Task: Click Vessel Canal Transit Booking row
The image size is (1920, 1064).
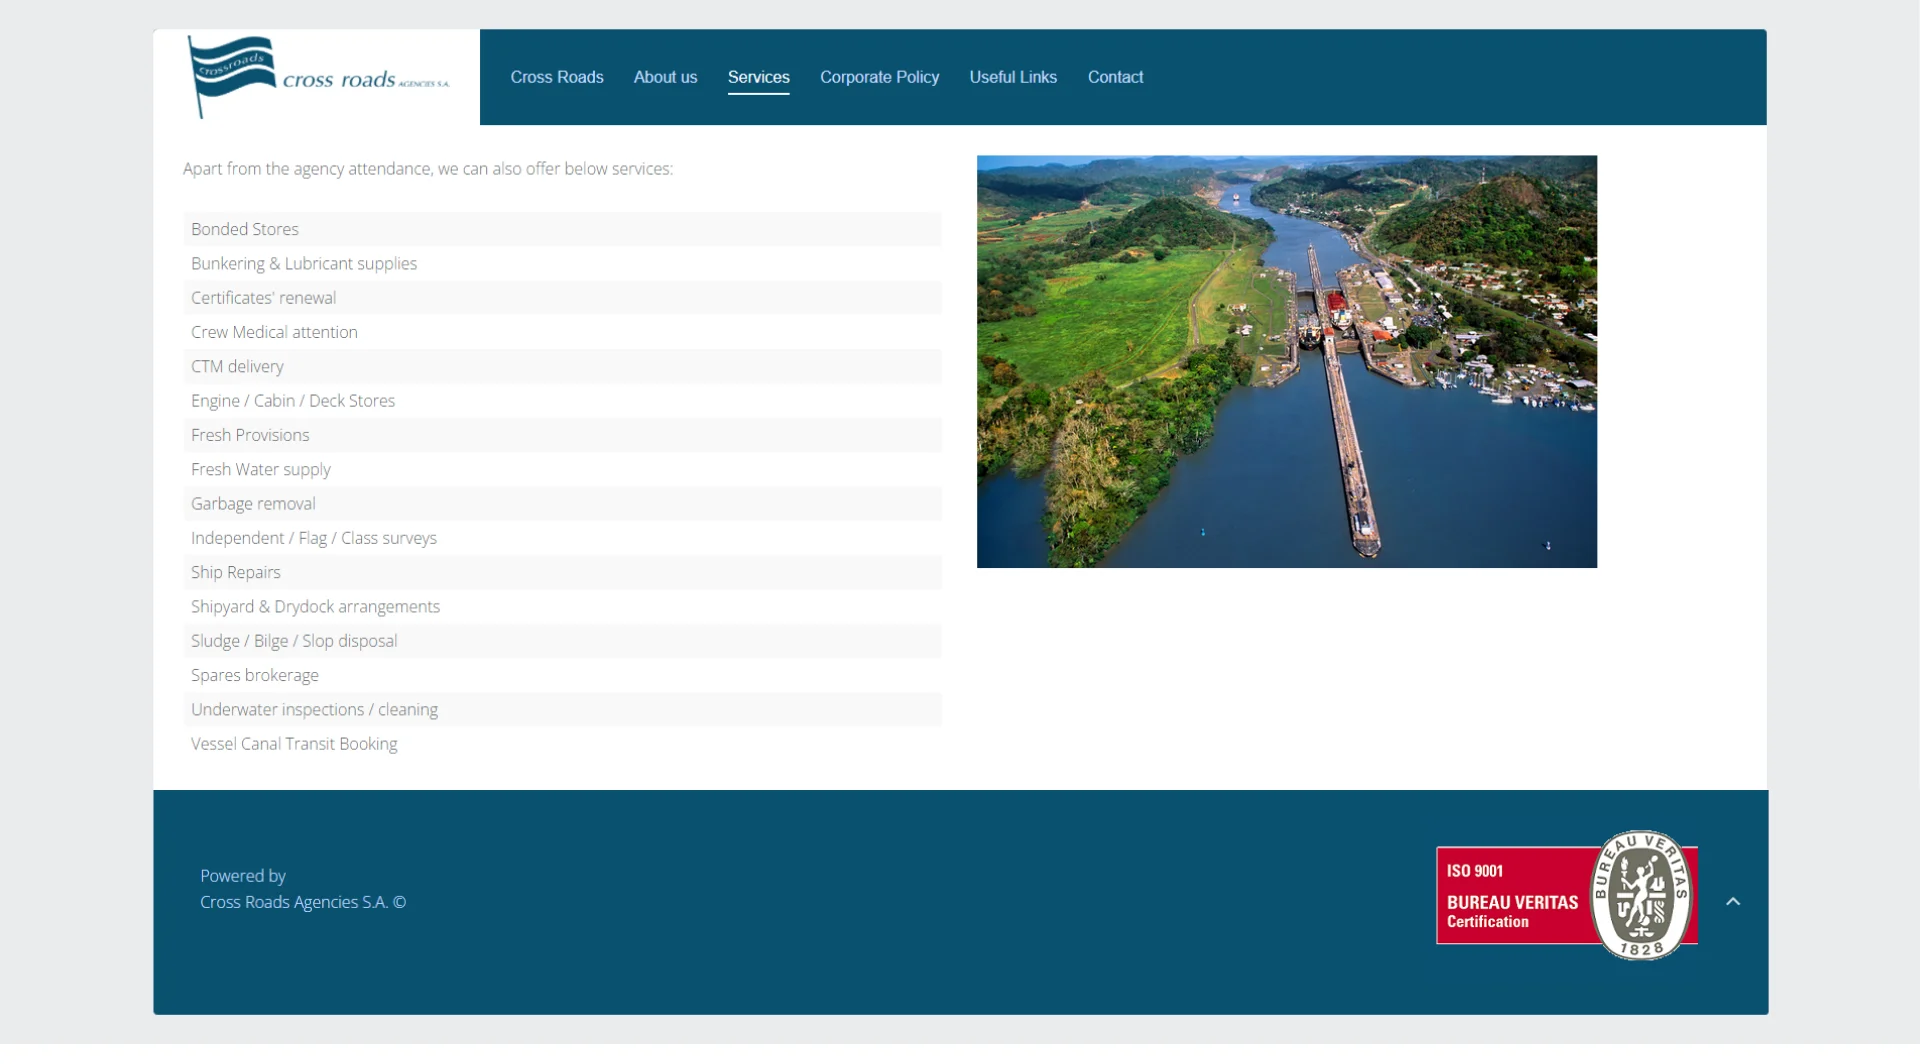Action: (563, 744)
